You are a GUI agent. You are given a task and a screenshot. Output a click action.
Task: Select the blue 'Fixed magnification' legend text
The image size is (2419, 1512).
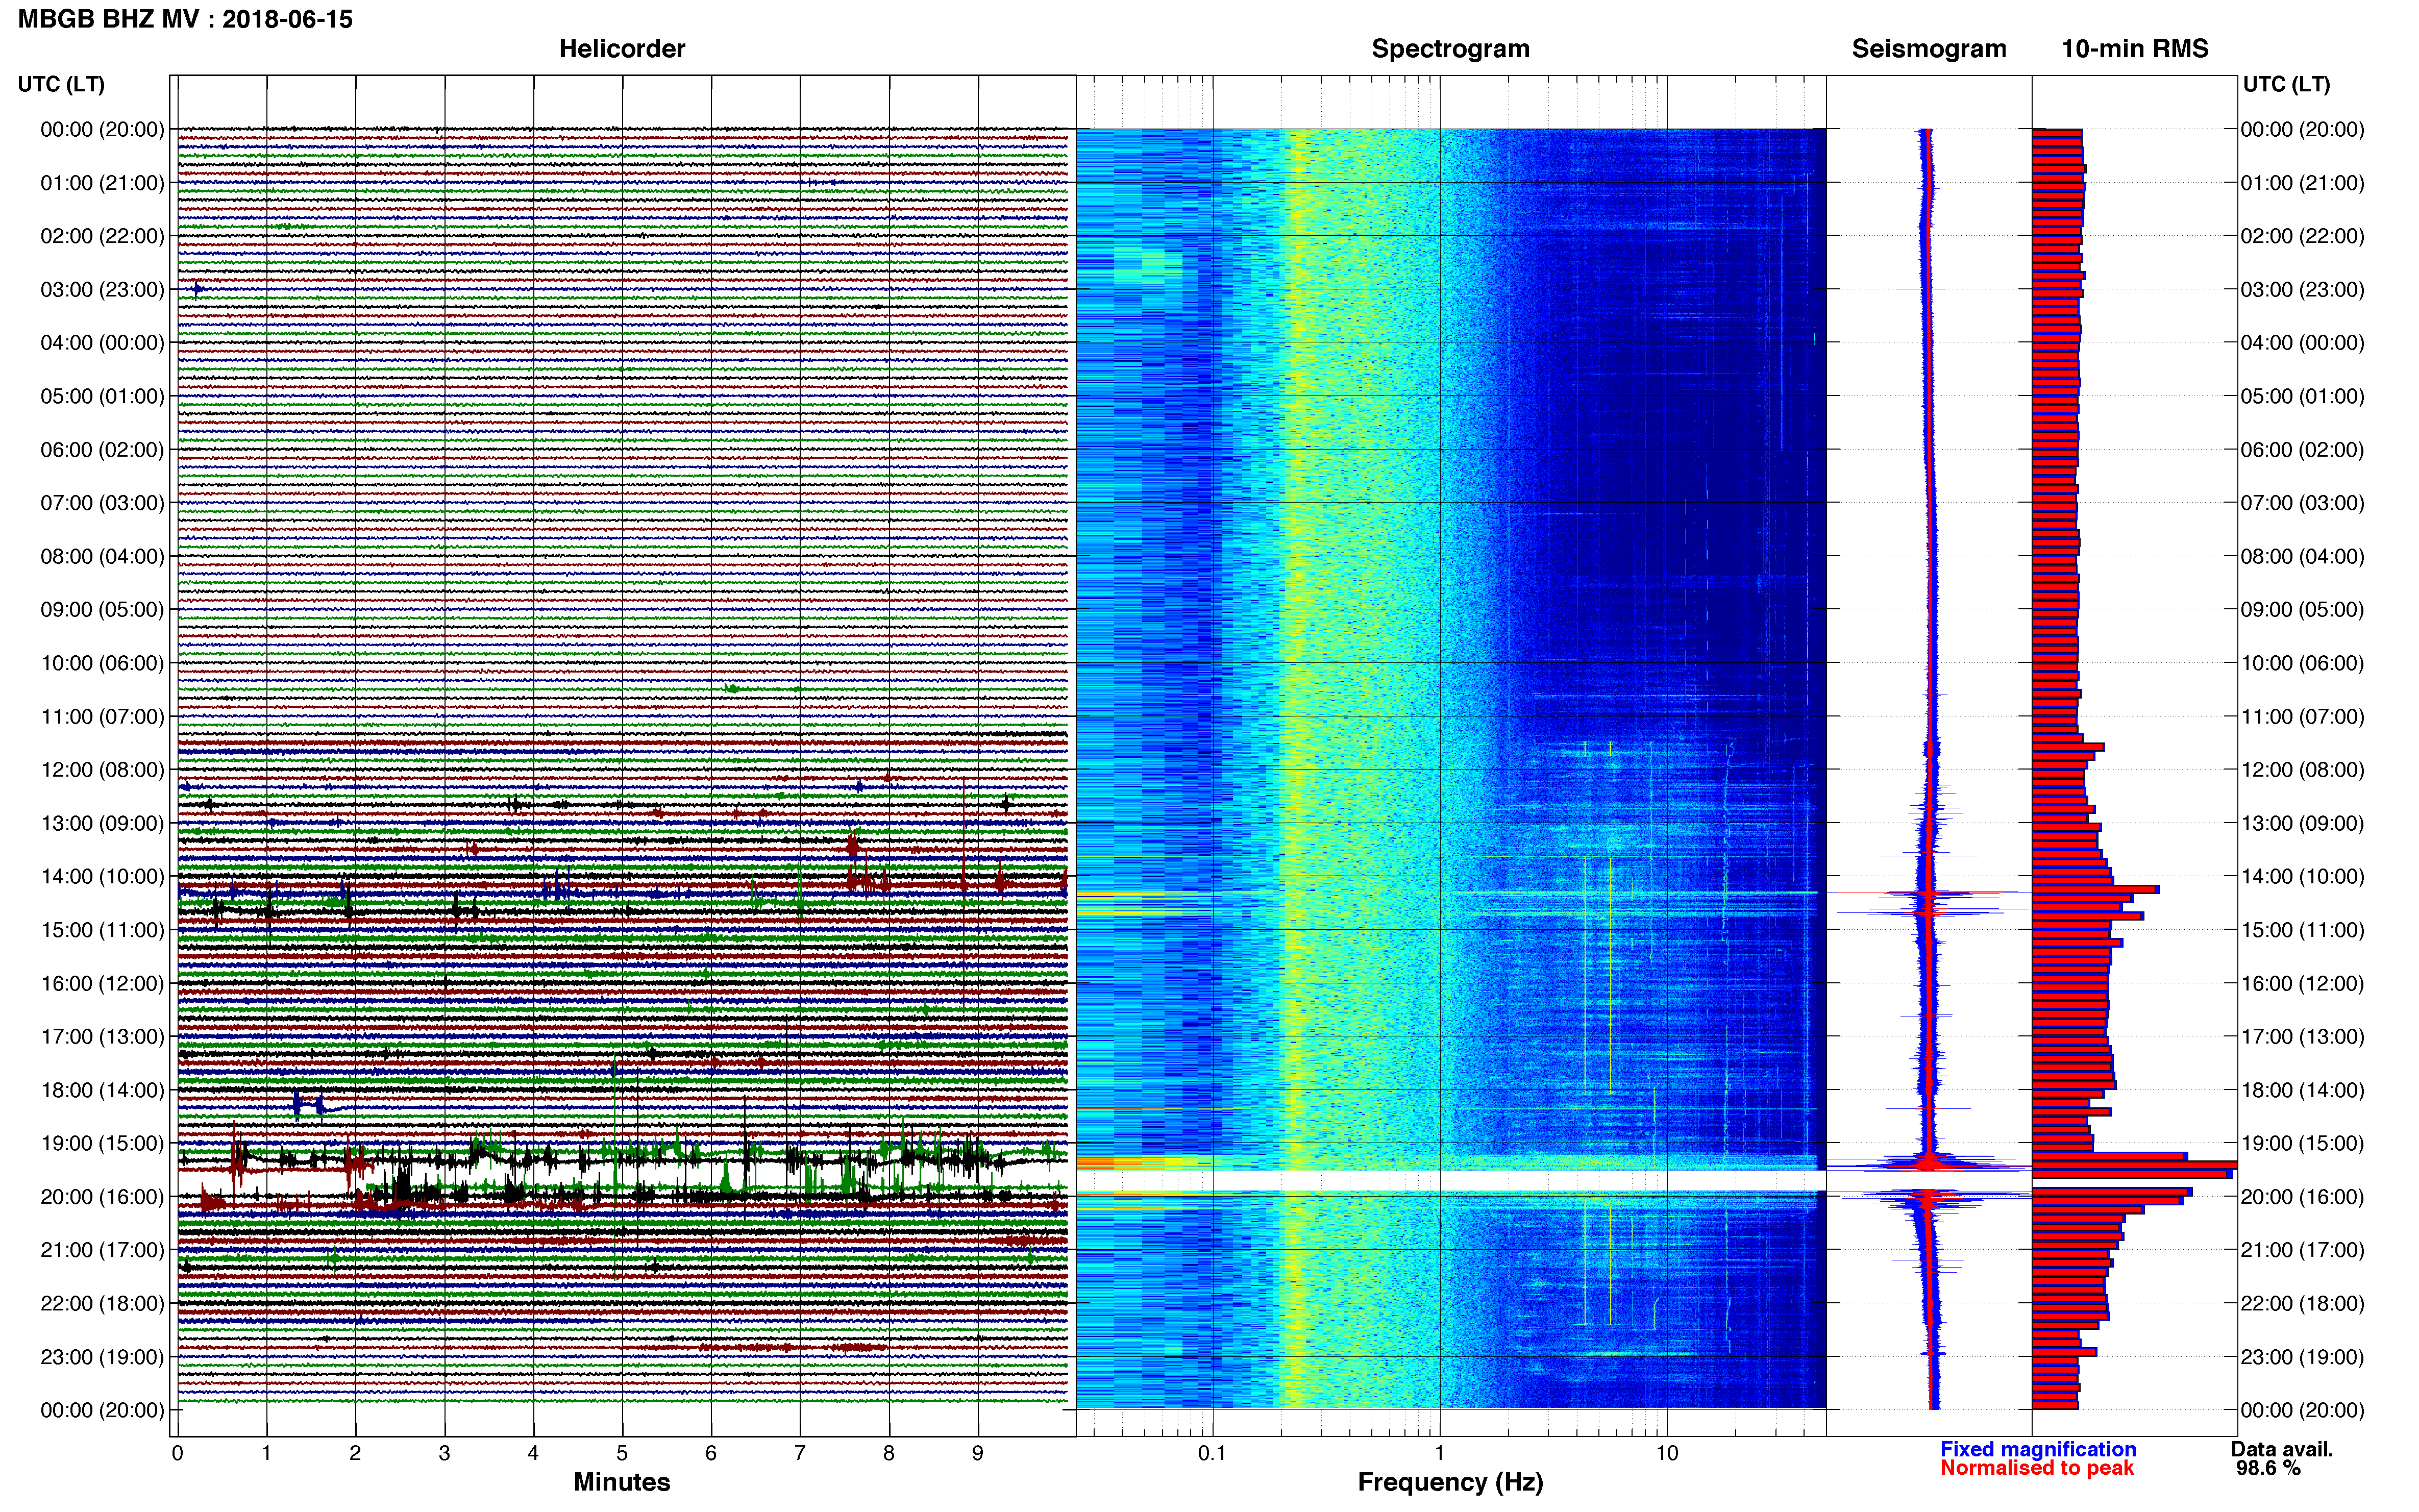2038,1449
